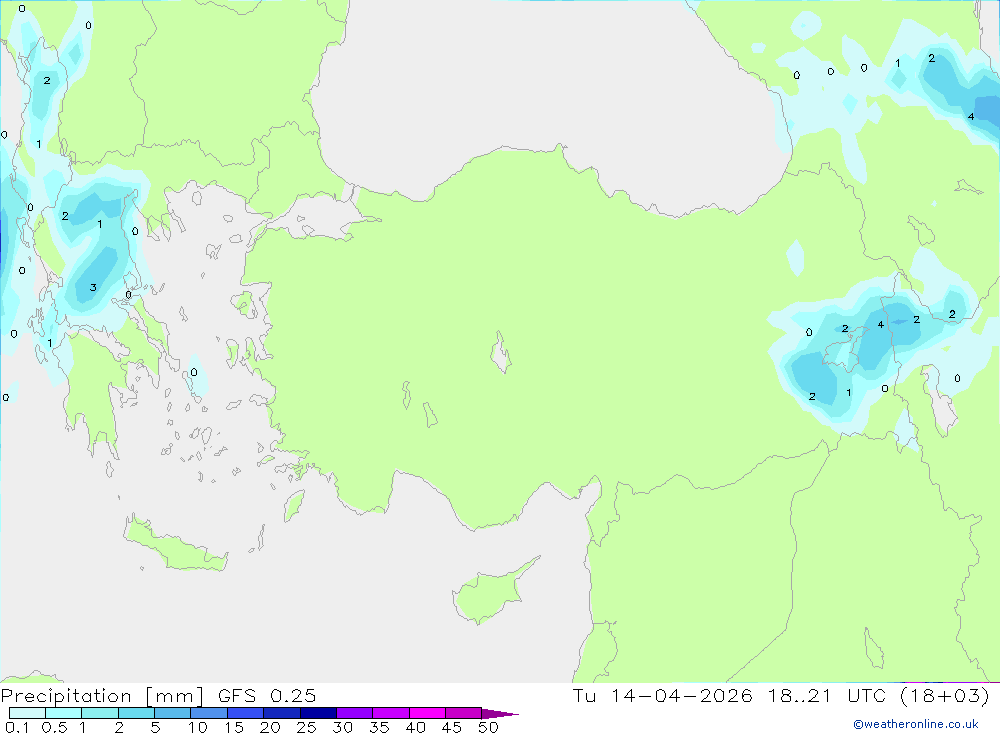Image resolution: width=1000 pixels, height=733 pixels.
Task: Click the 'Precipitation [mm]' title text
Action: (x=102, y=696)
